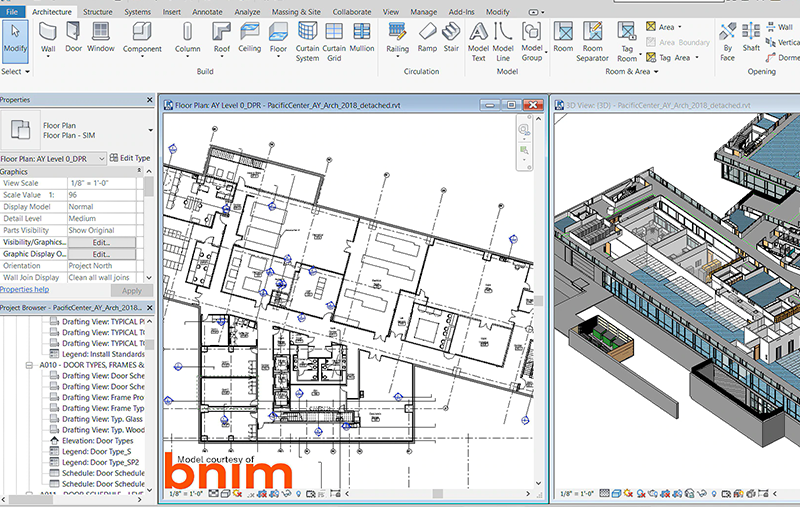Select the Tag Area tool
This screenshot has width=800, height=507.
[x=668, y=58]
